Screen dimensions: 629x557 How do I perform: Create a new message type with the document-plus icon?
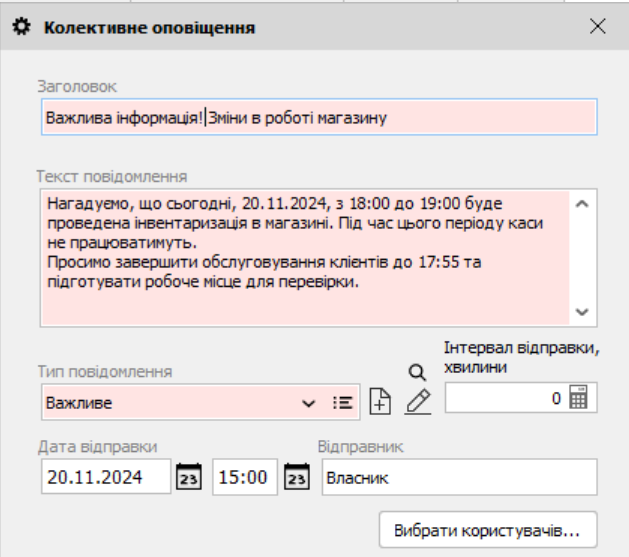click(x=380, y=401)
